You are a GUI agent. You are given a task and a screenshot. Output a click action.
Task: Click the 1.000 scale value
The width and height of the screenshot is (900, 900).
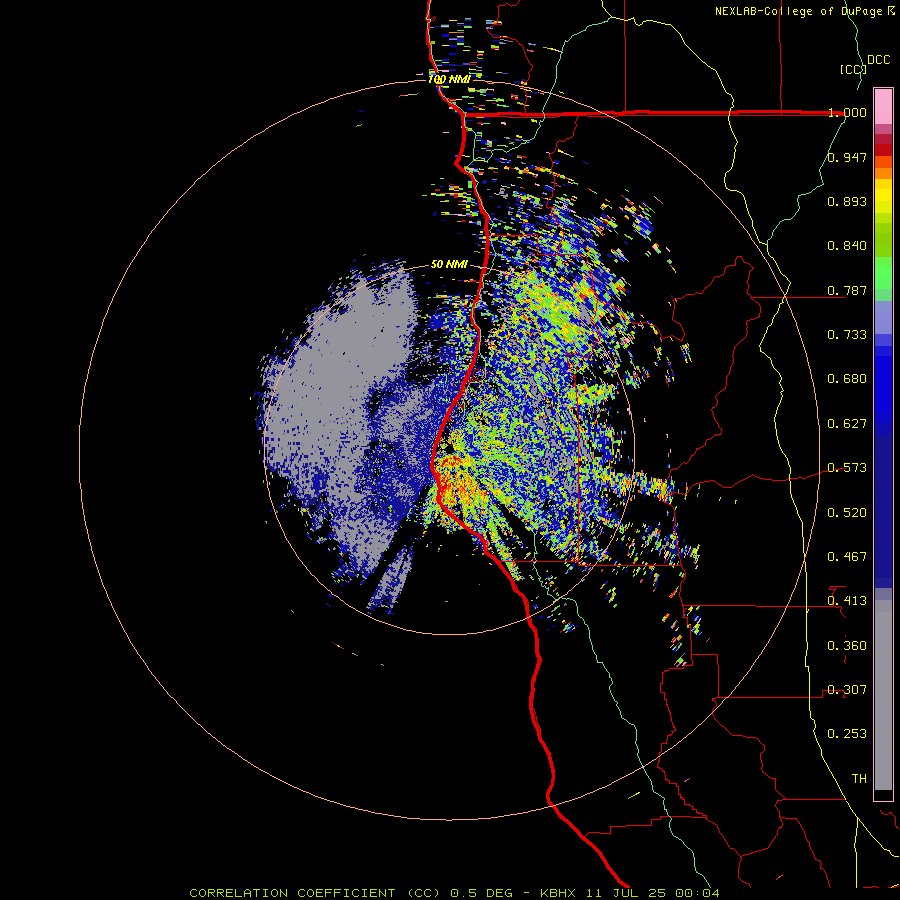(x=847, y=112)
